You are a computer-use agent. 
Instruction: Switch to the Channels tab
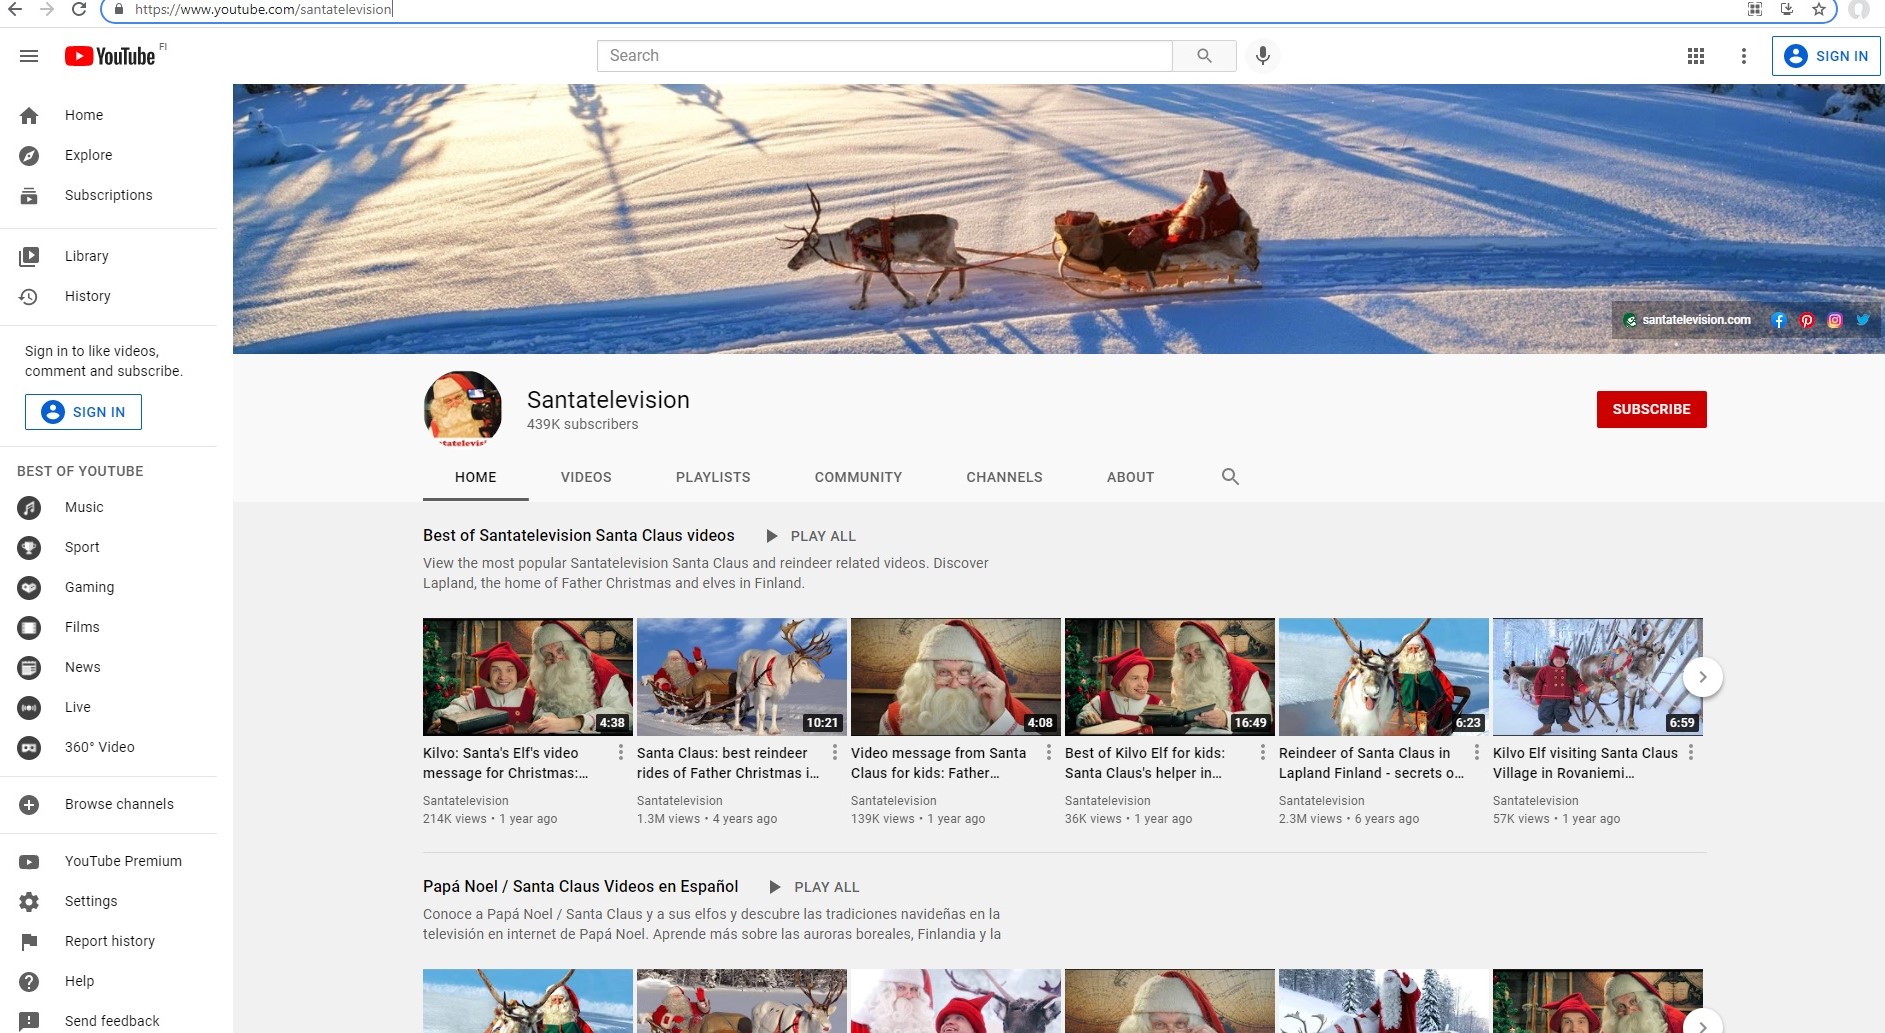coord(1004,477)
